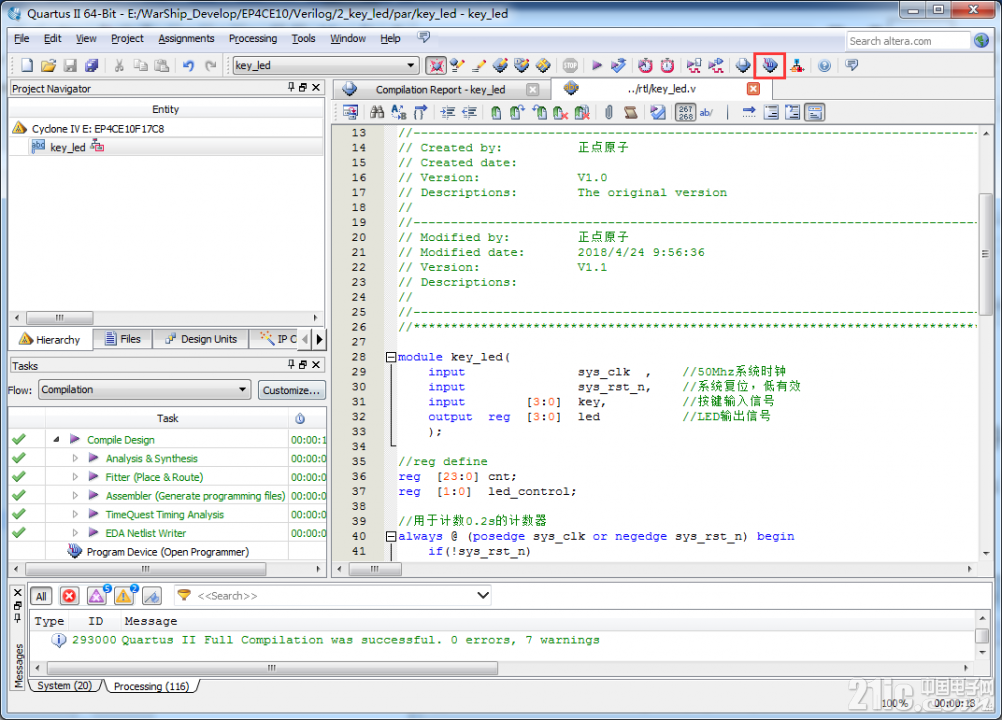Click the Search altera.com field
This screenshot has height=720, width=1002.
908,41
